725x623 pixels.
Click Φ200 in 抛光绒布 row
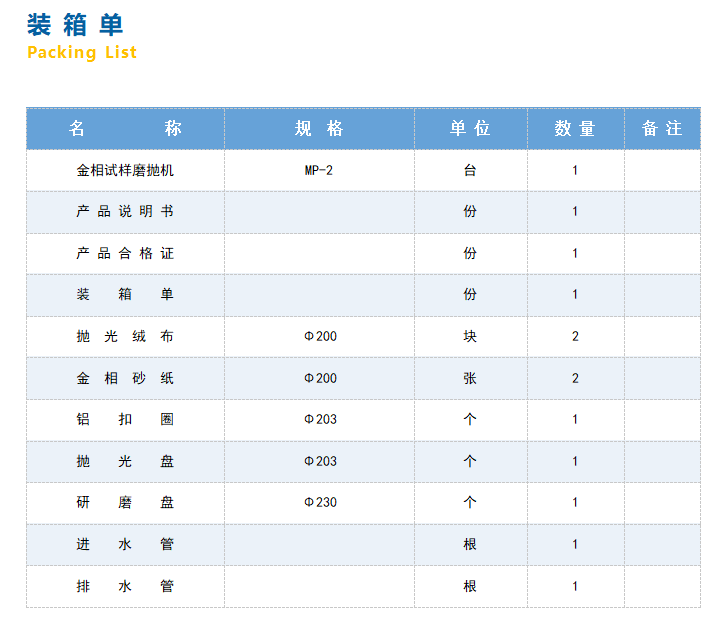click(x=319, y=336)
